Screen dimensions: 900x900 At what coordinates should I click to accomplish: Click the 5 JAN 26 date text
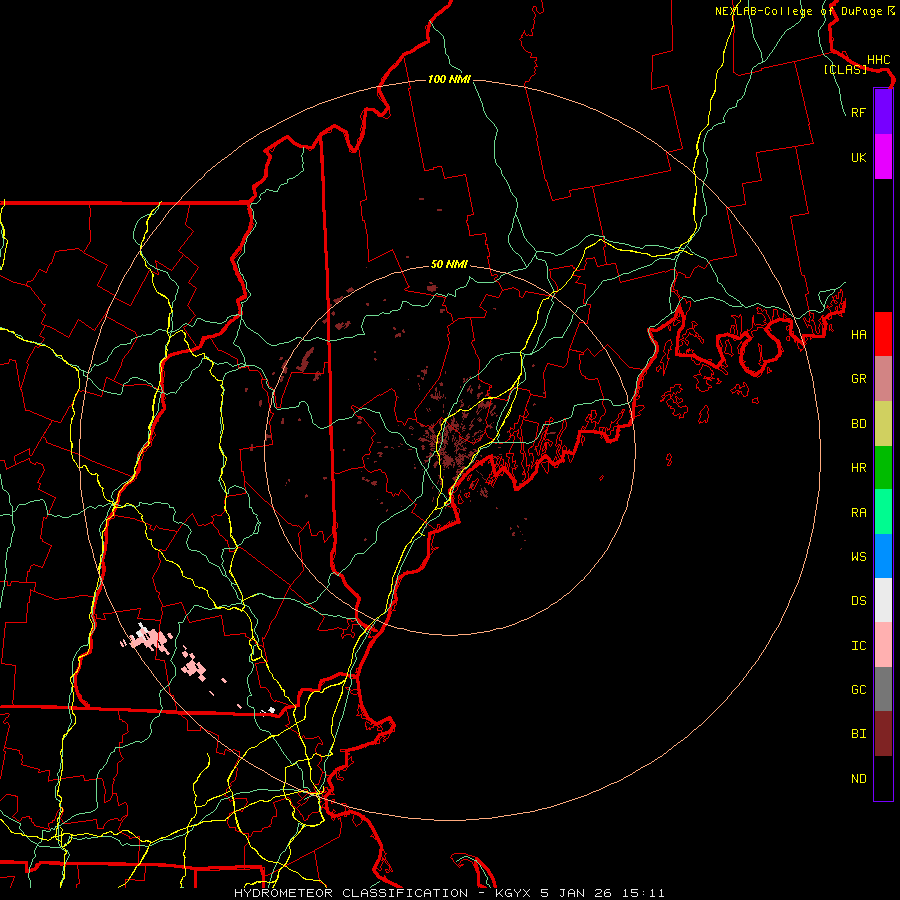tap(577, 893)
